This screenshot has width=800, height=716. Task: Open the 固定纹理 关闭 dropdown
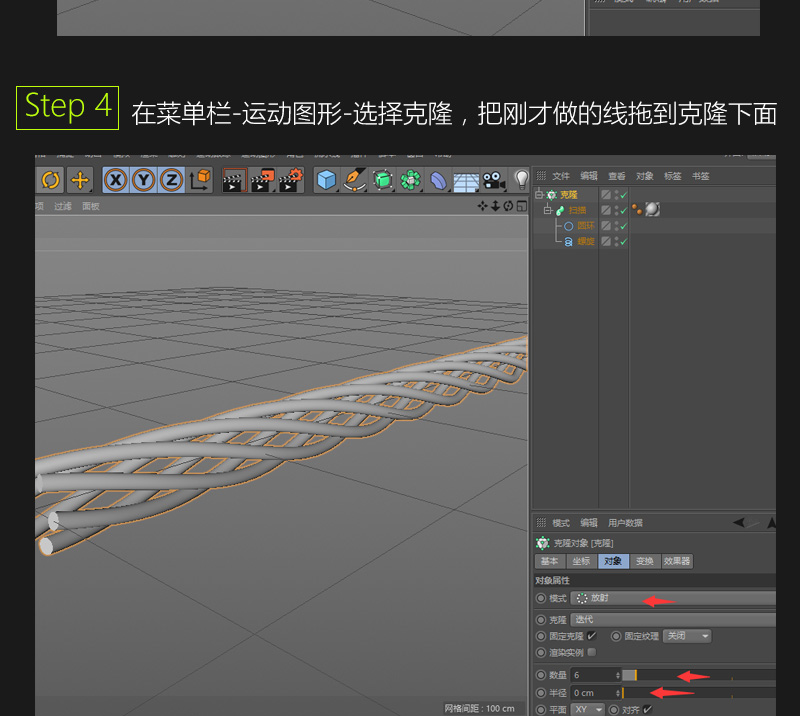(x=687, y=636)
